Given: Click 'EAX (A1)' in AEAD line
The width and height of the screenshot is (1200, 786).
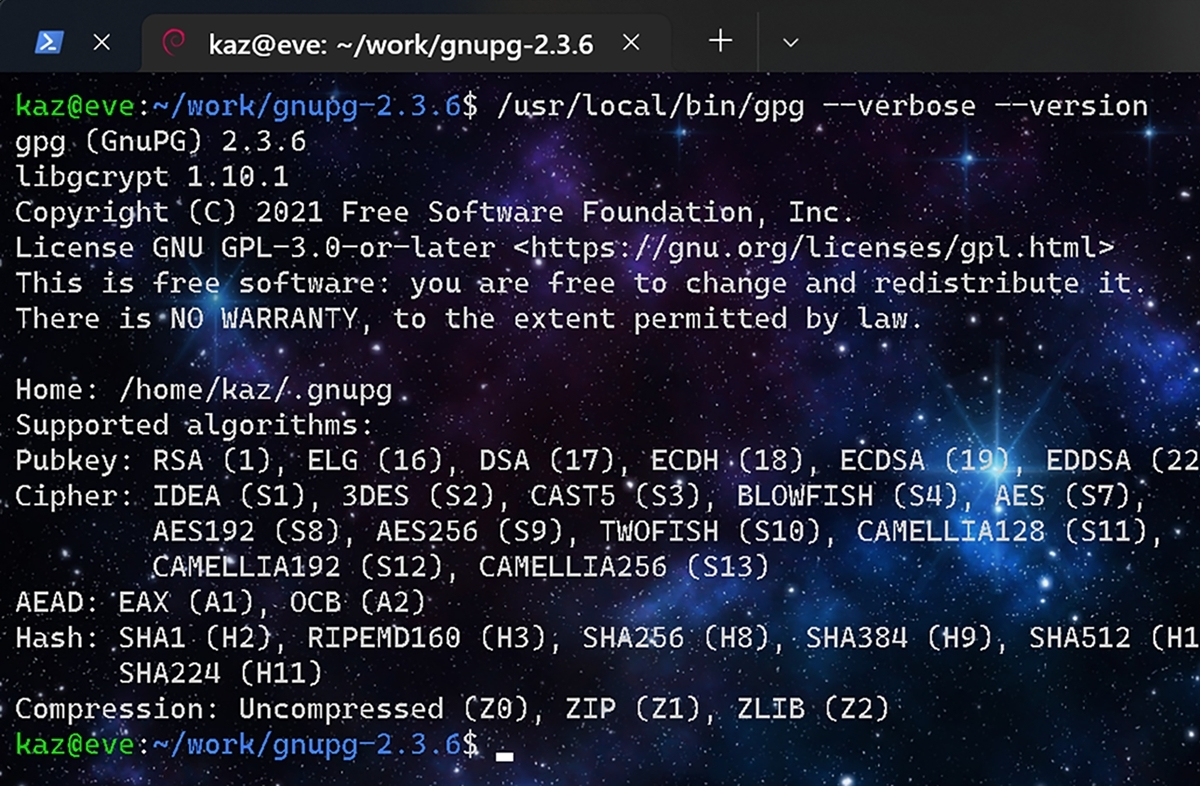Looking at the screenshot, I should (x=186, y=603).
